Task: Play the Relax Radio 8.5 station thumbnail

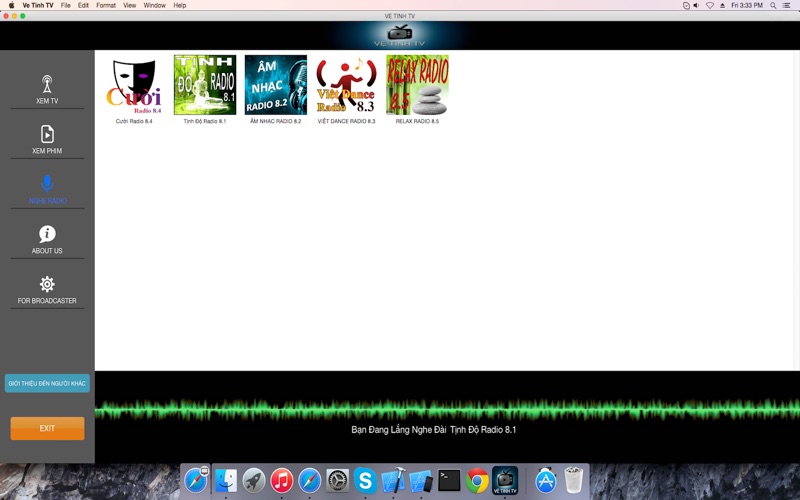Action: pyautogui.click(x=417, y=85)
